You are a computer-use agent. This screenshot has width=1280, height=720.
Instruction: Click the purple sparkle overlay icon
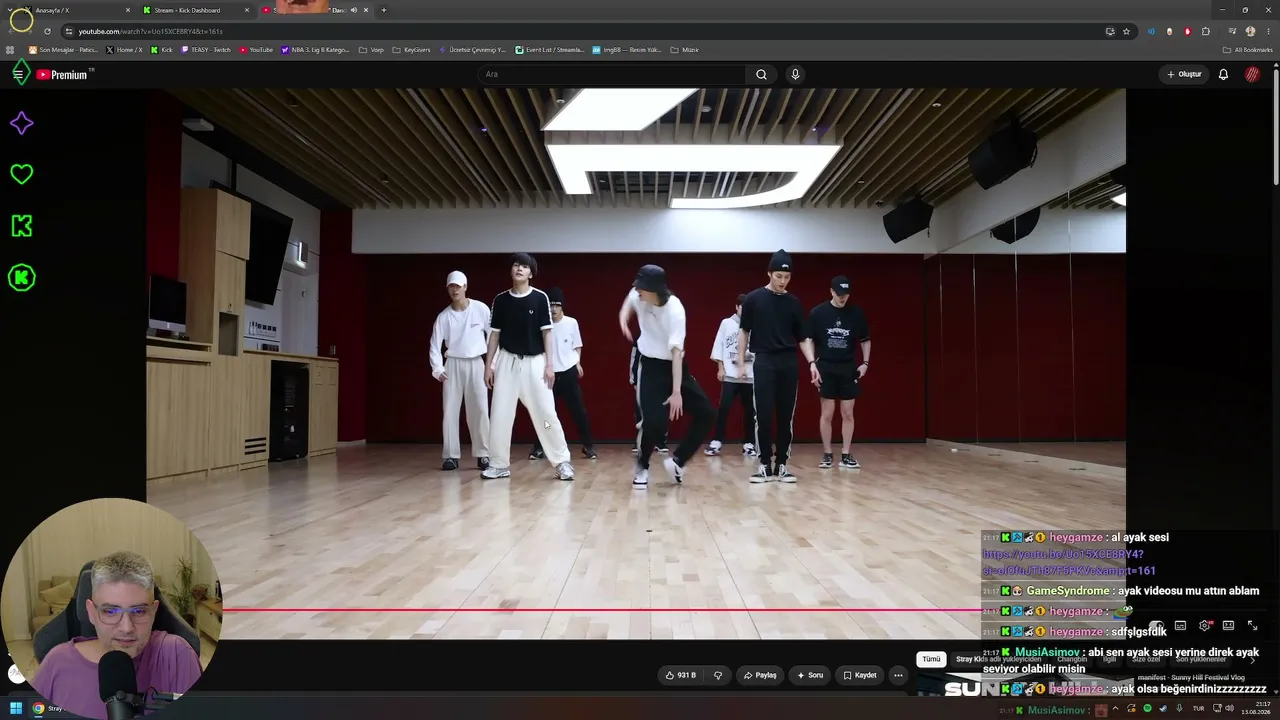(21, 123)
